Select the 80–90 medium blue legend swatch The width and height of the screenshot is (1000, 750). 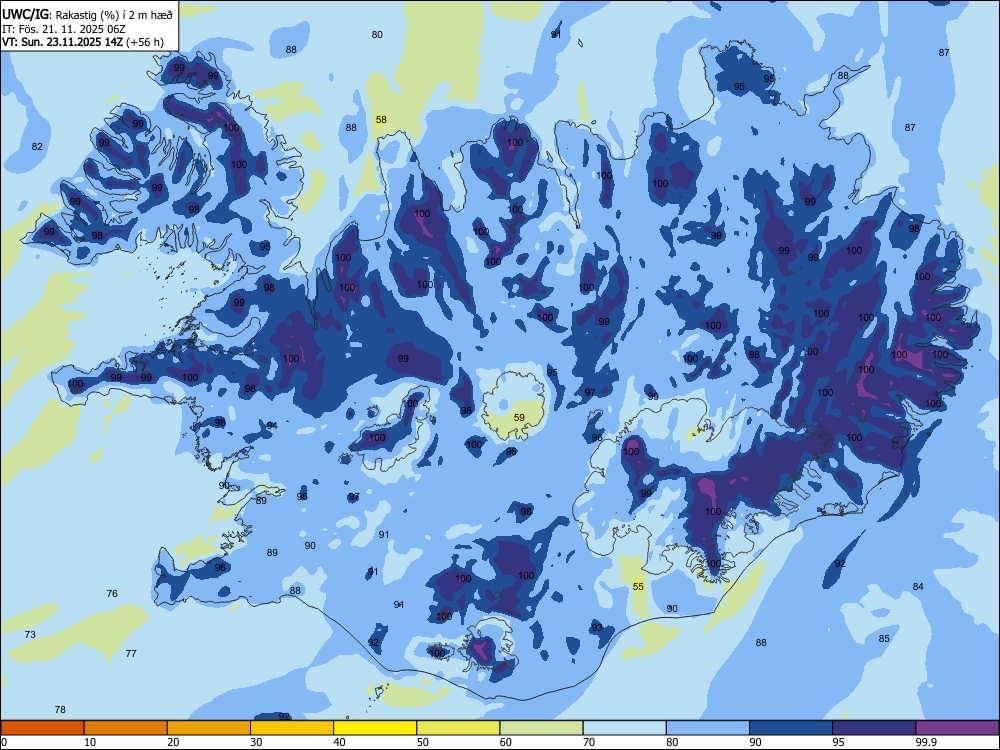[708, 728]
